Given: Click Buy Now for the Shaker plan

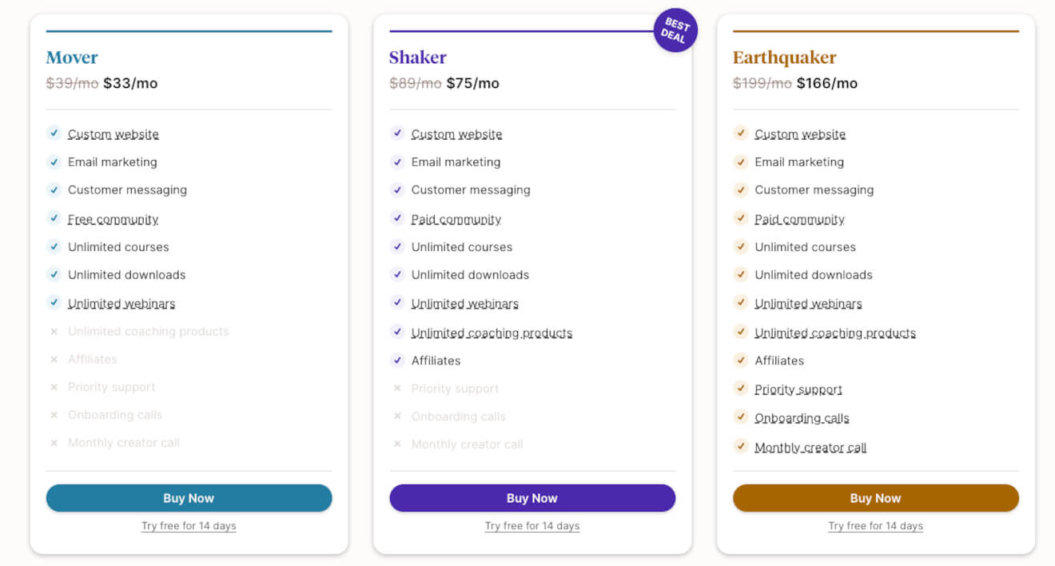Looking at the screenshot, I should [532, 498].
